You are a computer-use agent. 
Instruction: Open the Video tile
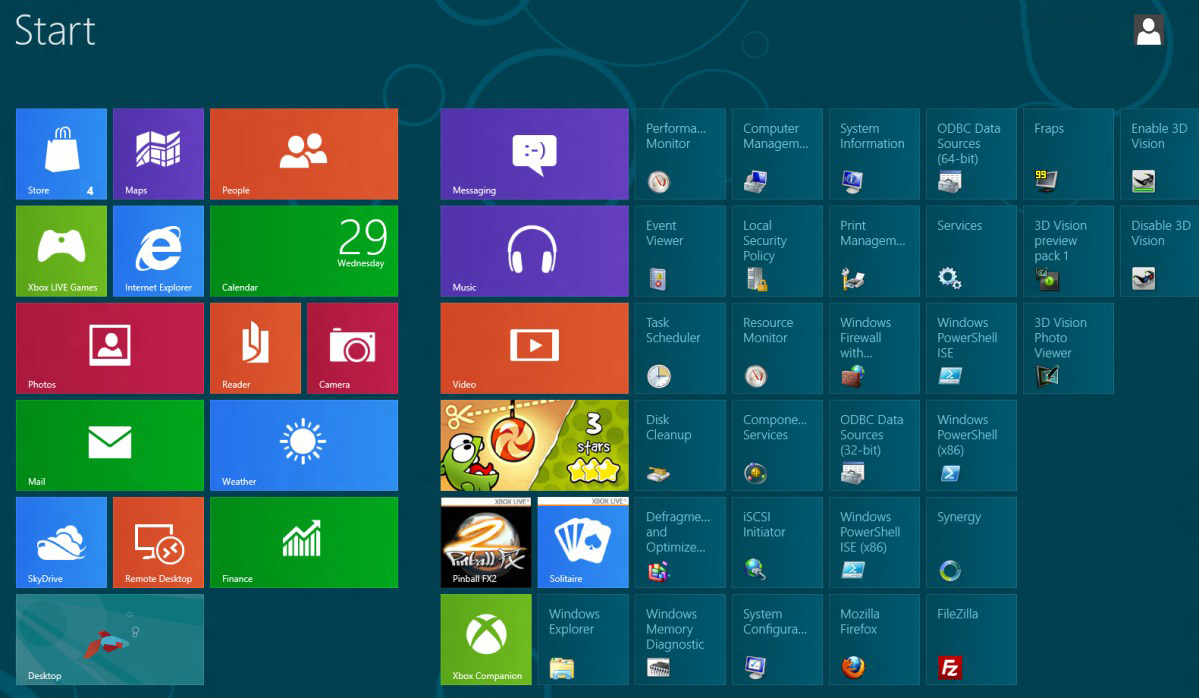(x=535, y=348)
